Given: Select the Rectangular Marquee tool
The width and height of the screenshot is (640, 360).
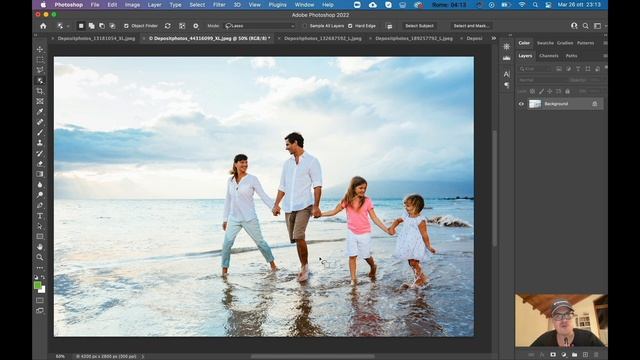Looking at the screenshot, I should (x=40, y=60).
